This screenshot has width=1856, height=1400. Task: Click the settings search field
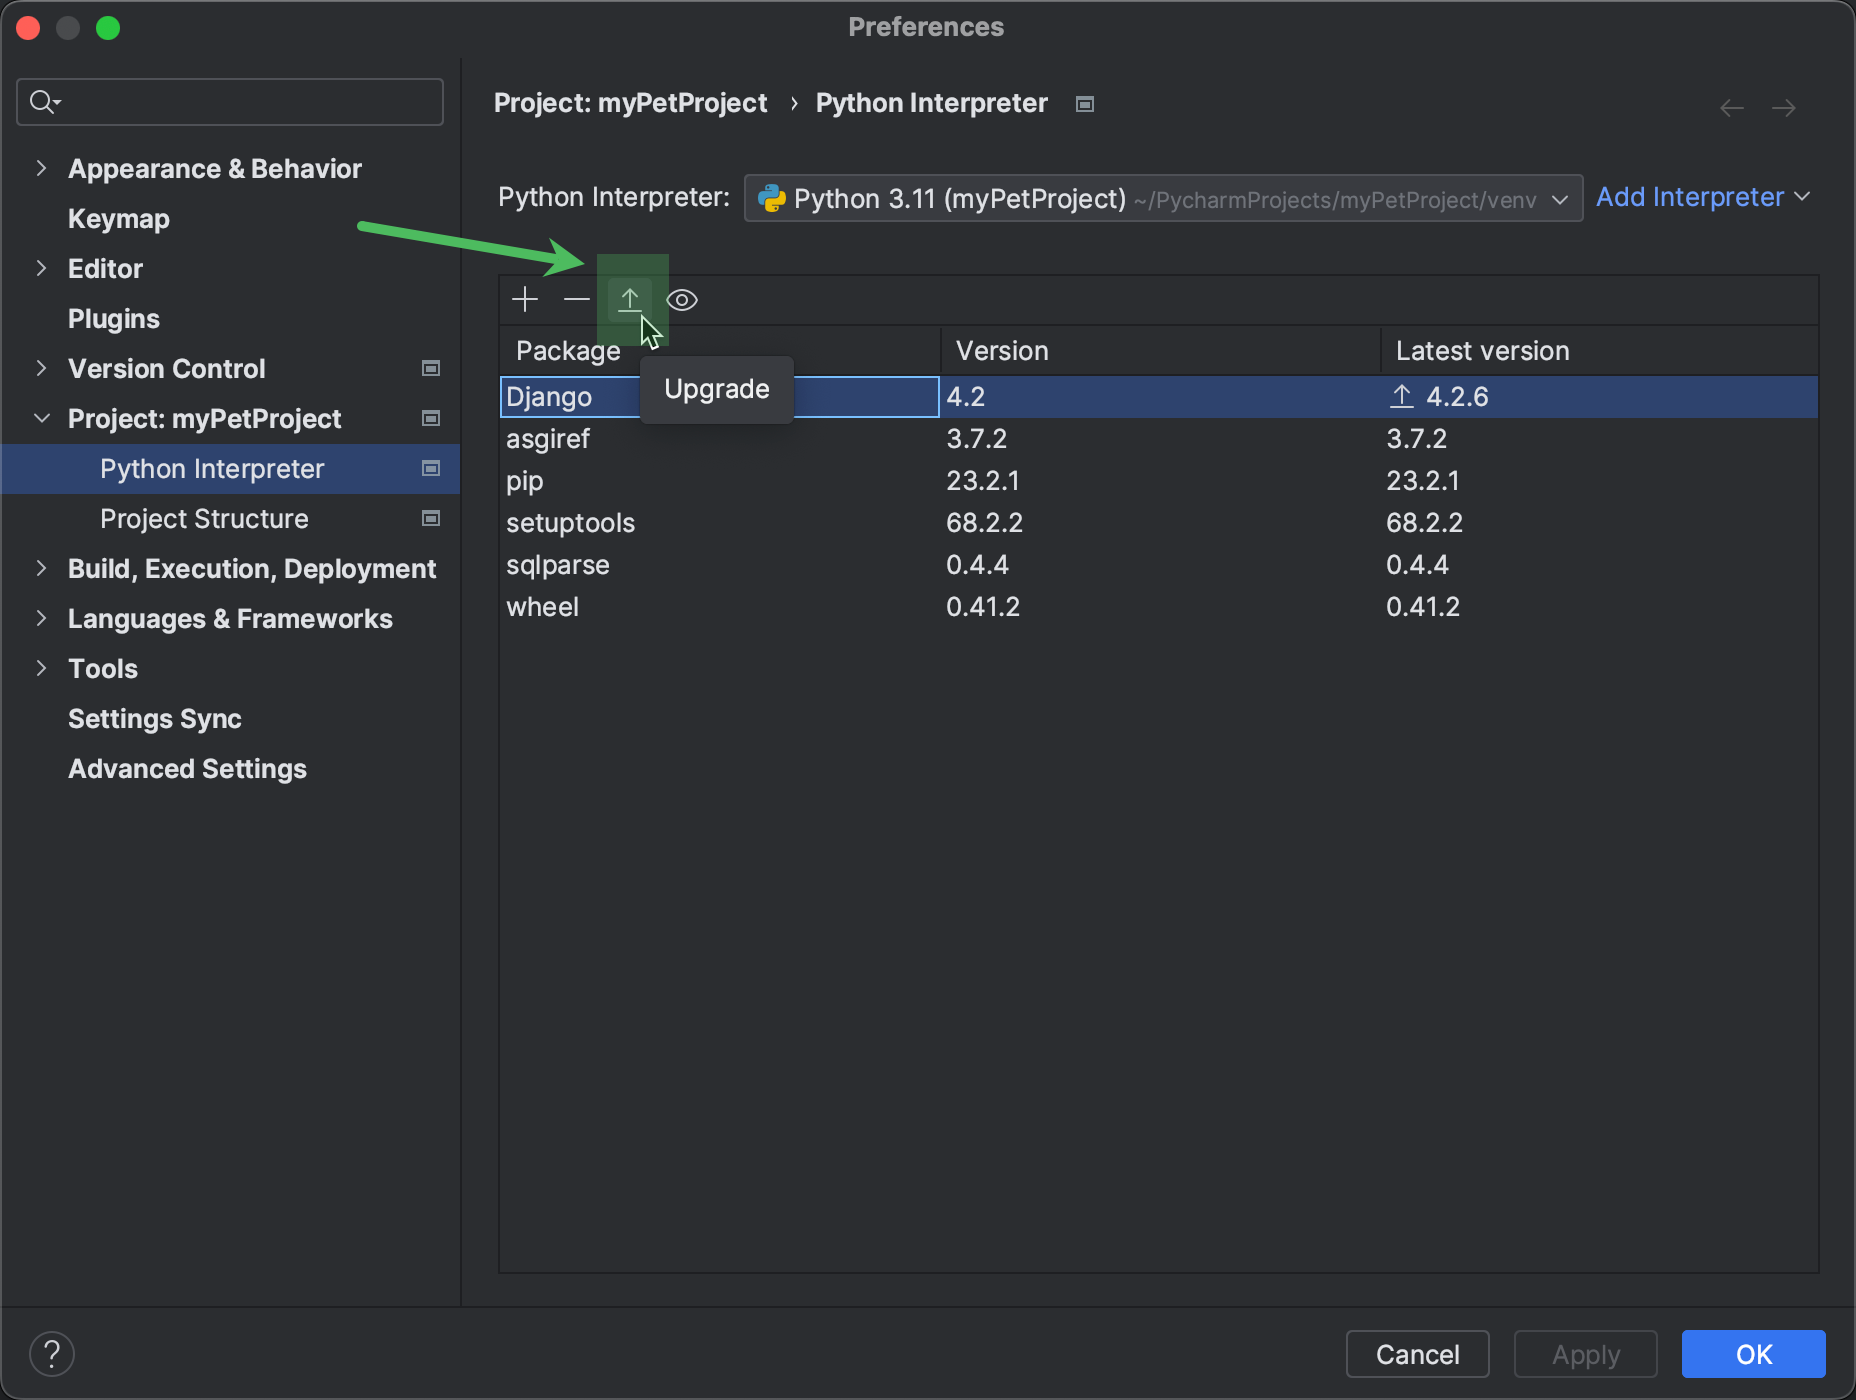point(229,101)
